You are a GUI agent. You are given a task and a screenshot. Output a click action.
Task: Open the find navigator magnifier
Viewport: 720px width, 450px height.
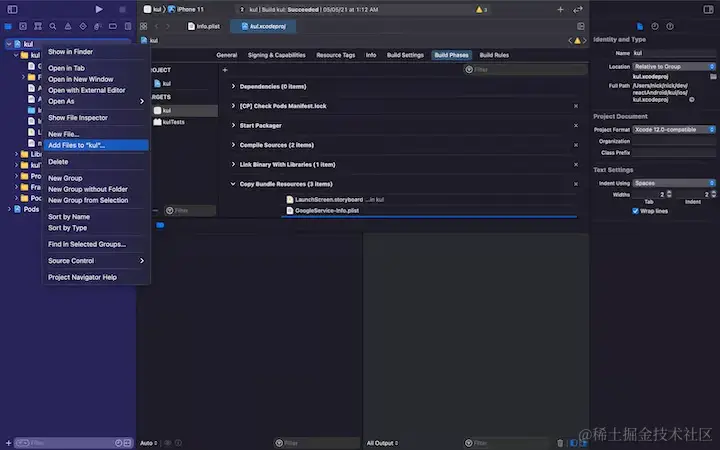[53, 27]
